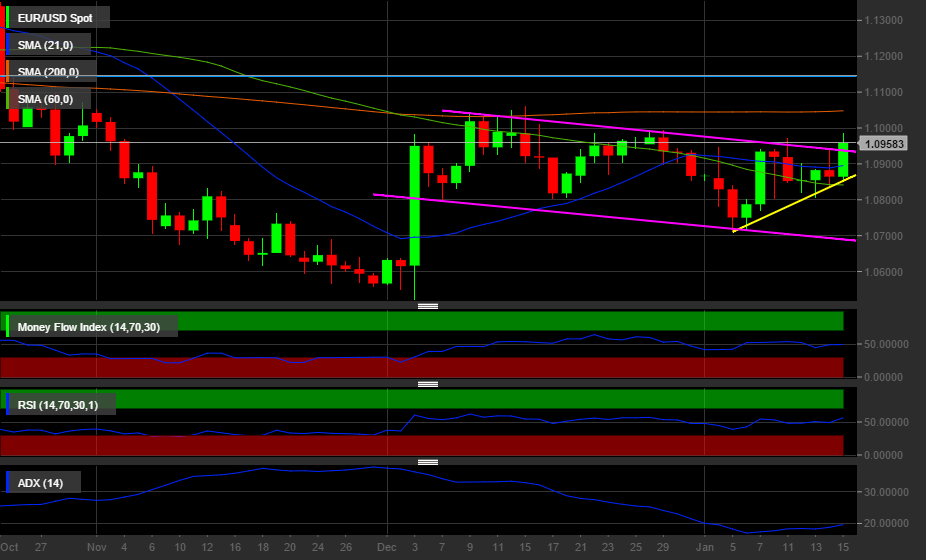926x560 pixels.
Task: Click the resize handle above the ADX pane
Action: click(428, 462)
